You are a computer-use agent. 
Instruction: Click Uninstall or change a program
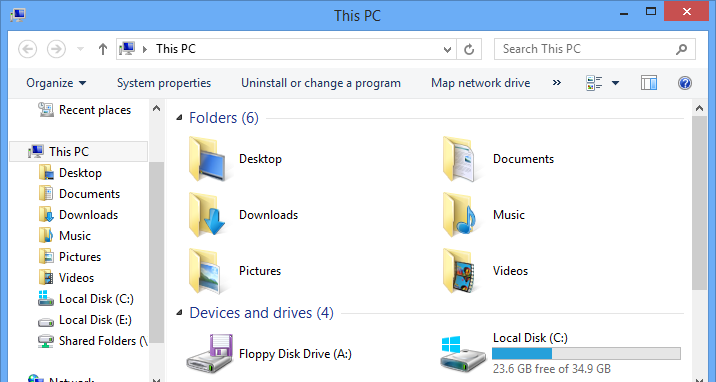click(x=321, y=83)
